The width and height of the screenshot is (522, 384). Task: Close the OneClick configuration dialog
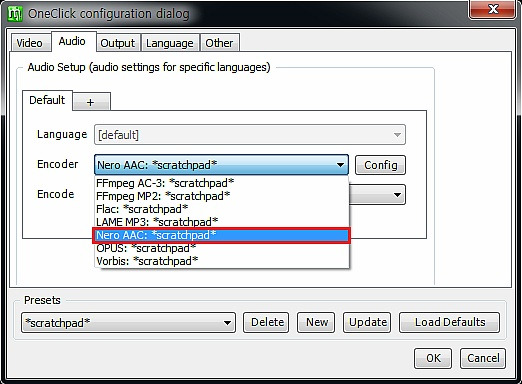click(x=493, y=9)
